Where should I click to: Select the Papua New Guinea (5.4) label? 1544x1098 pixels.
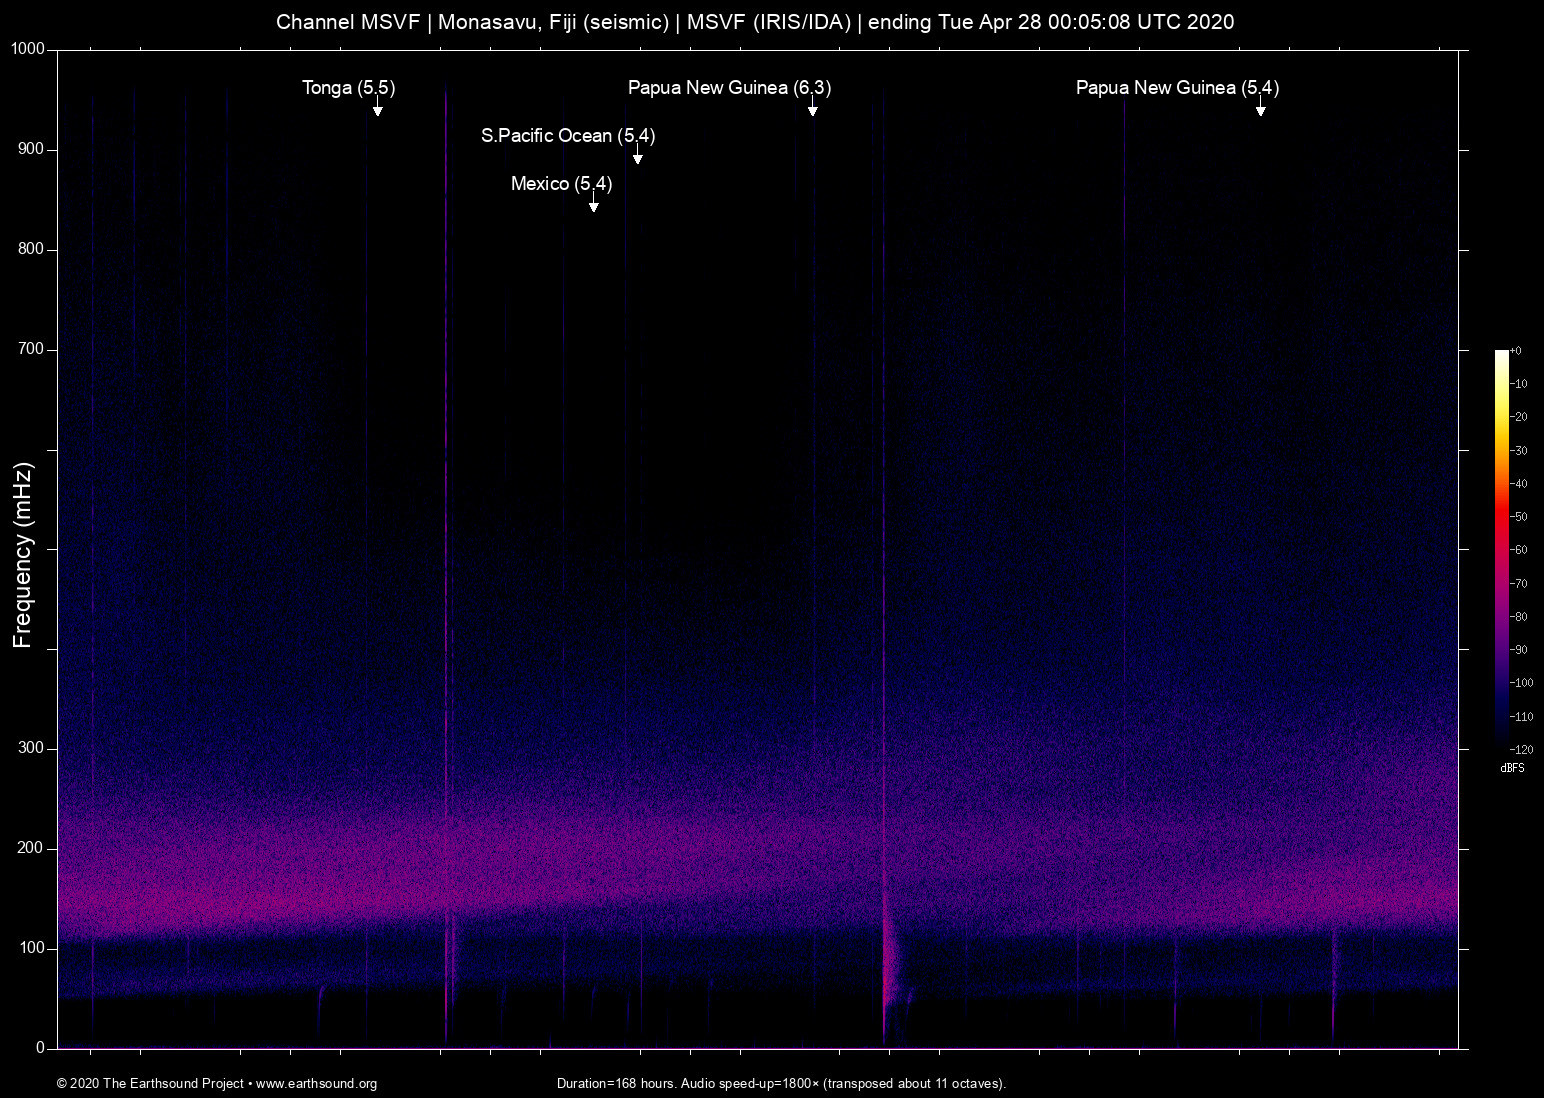1177,88
